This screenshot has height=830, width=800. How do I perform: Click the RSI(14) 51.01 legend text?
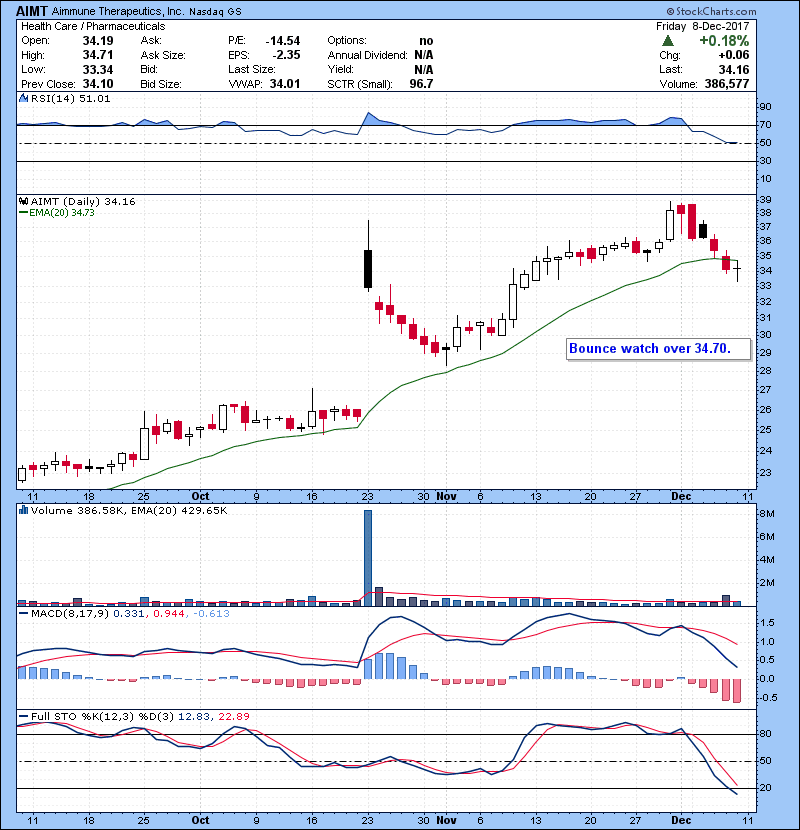[70, 98]
